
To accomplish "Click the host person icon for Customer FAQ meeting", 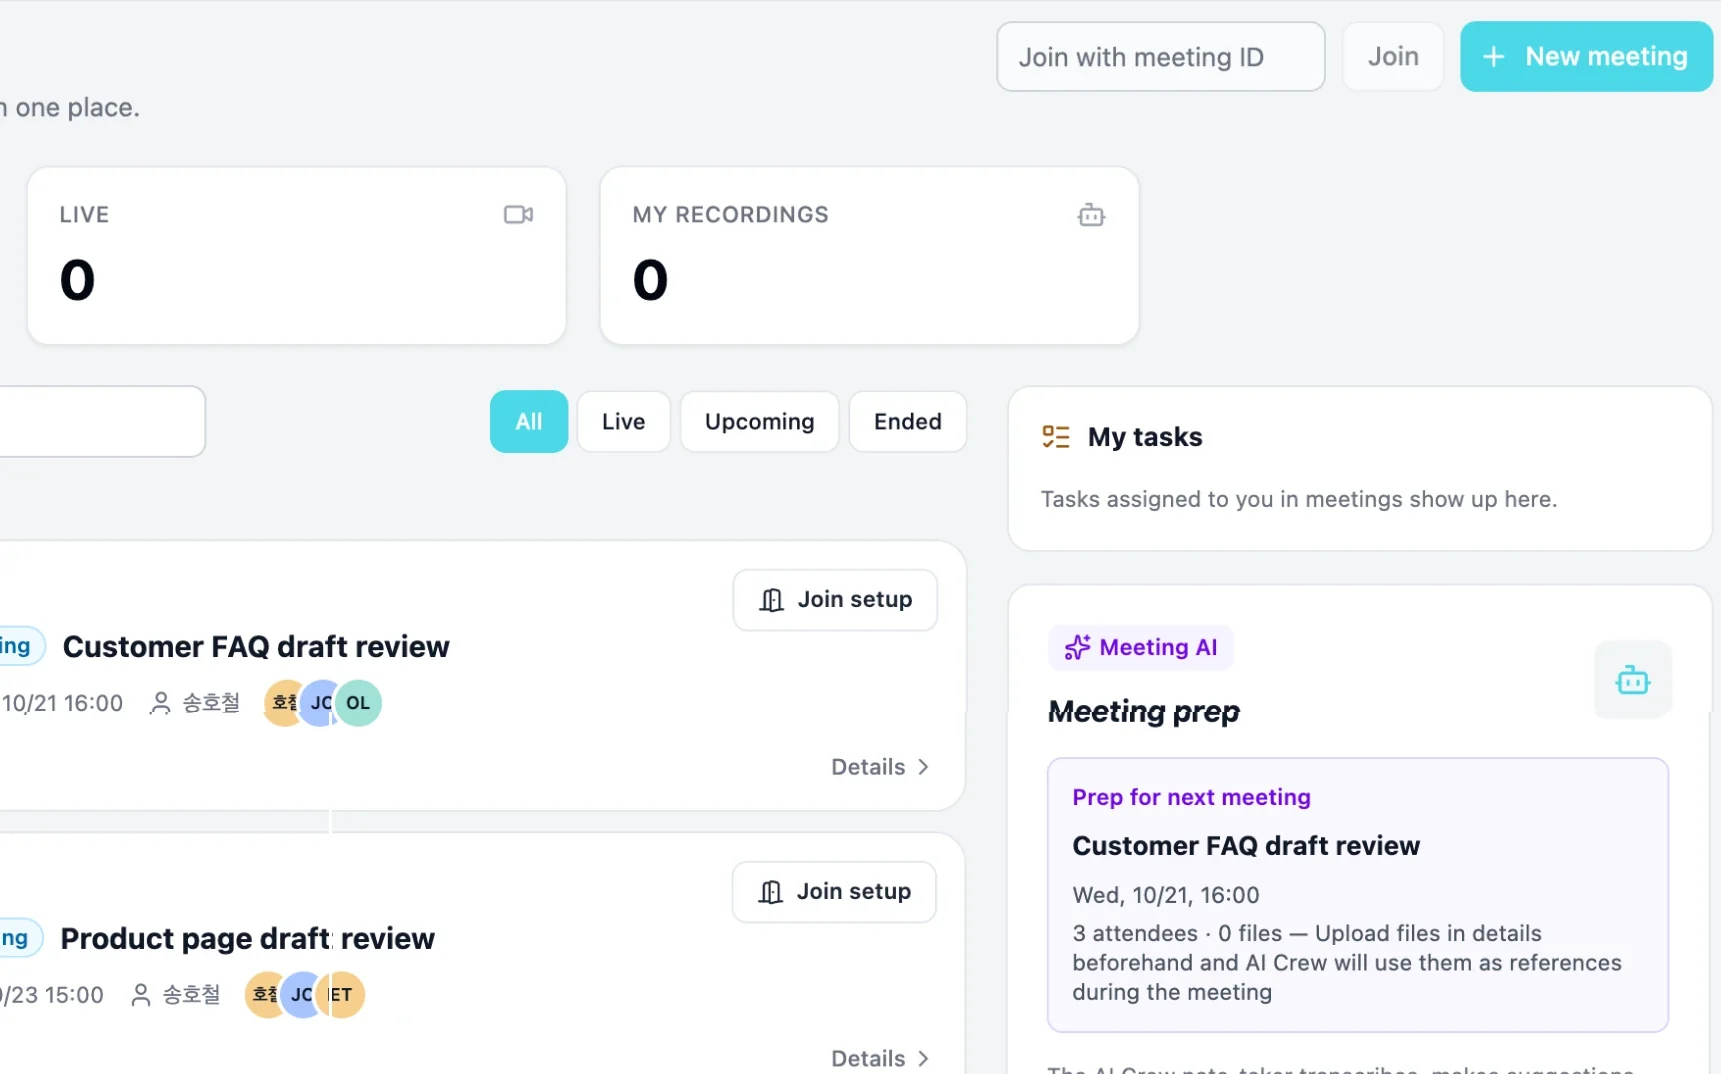I will [x=160, y=704].
